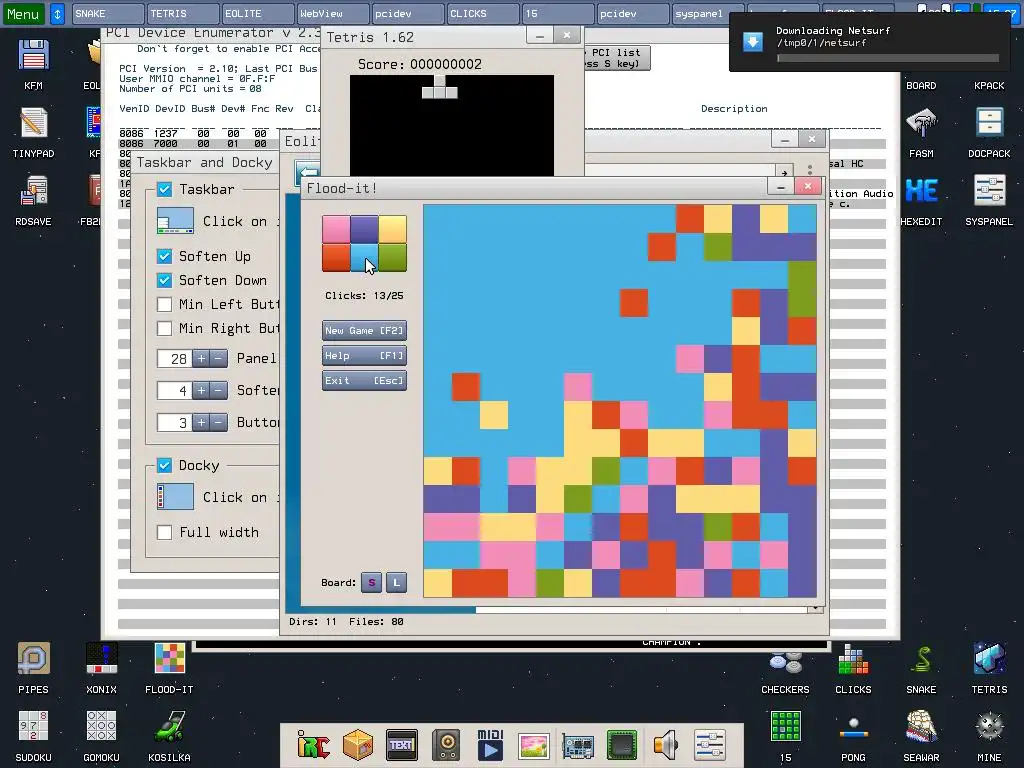
Task: Start a New Game in Flood-it
Action: 364,330
